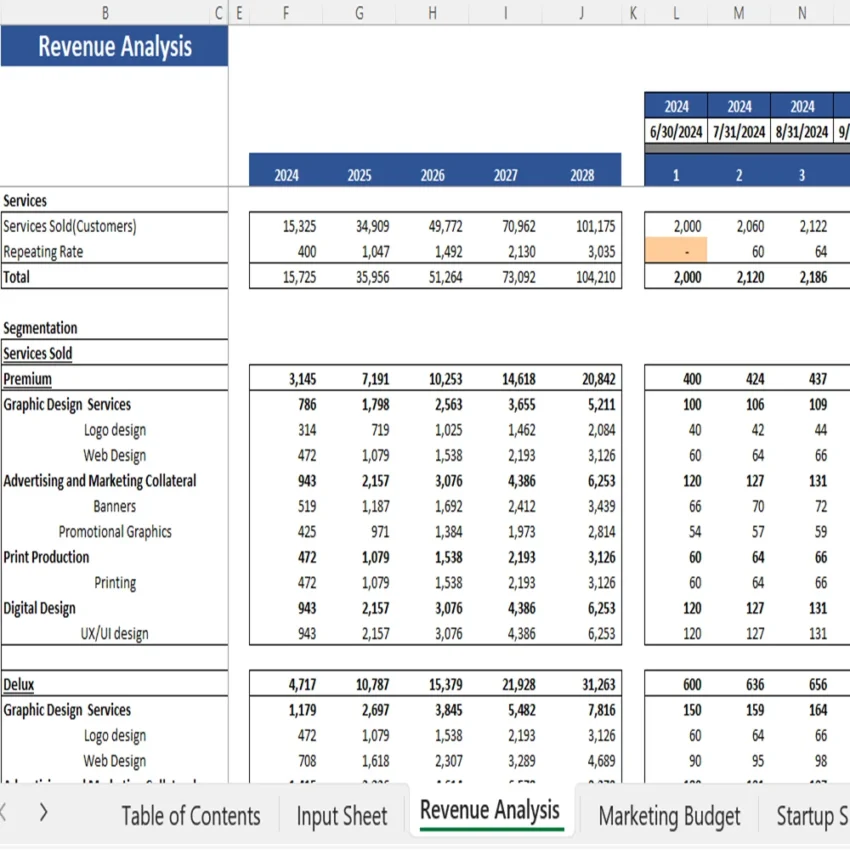The height and width of the screenshot is (850, 850).
Task: Click the active Revenue Analysis sheet tab
Action: coord(490,811)
